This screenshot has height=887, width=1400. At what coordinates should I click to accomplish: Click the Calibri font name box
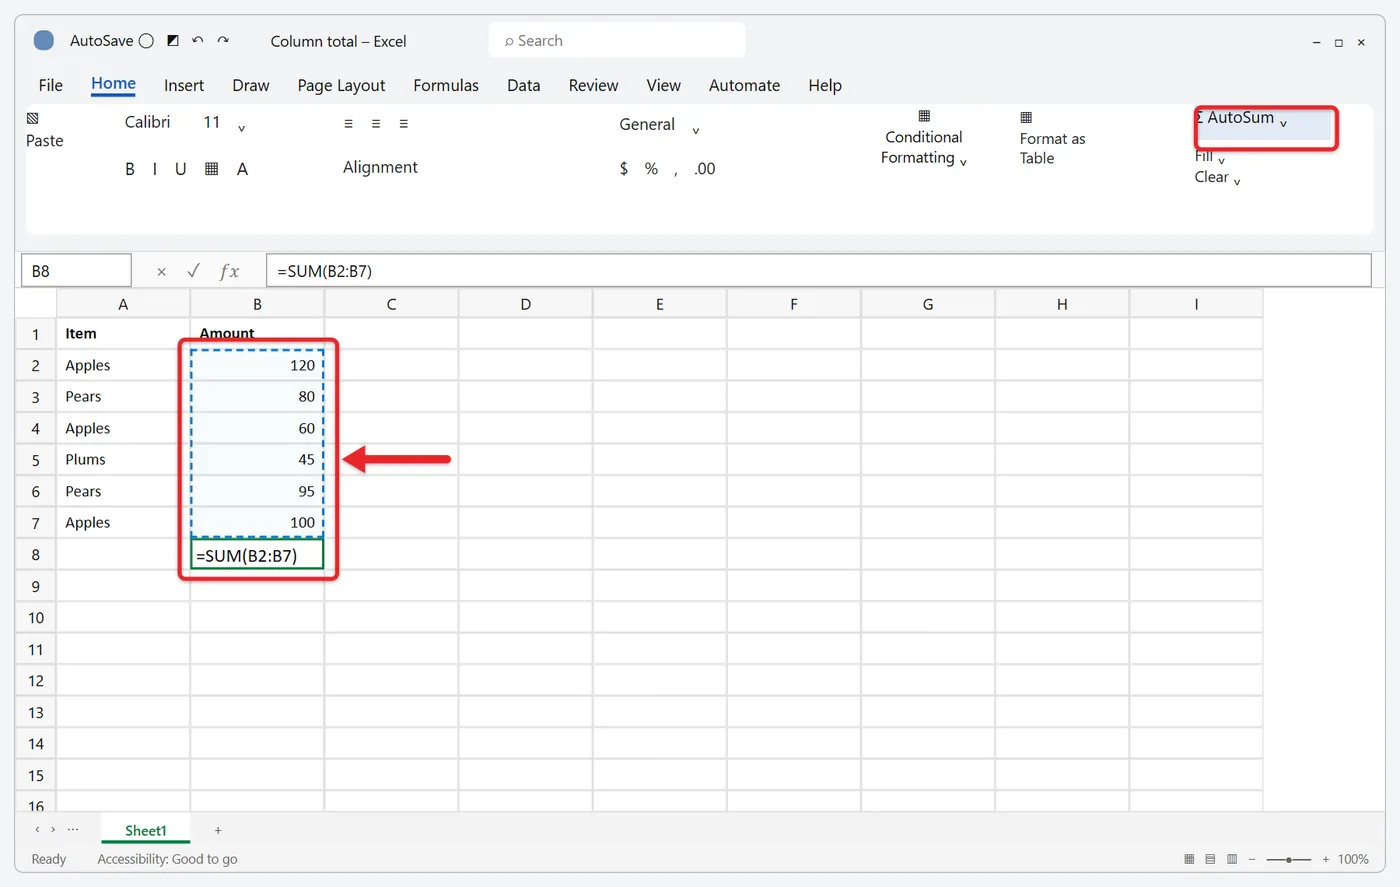point(148,122)
